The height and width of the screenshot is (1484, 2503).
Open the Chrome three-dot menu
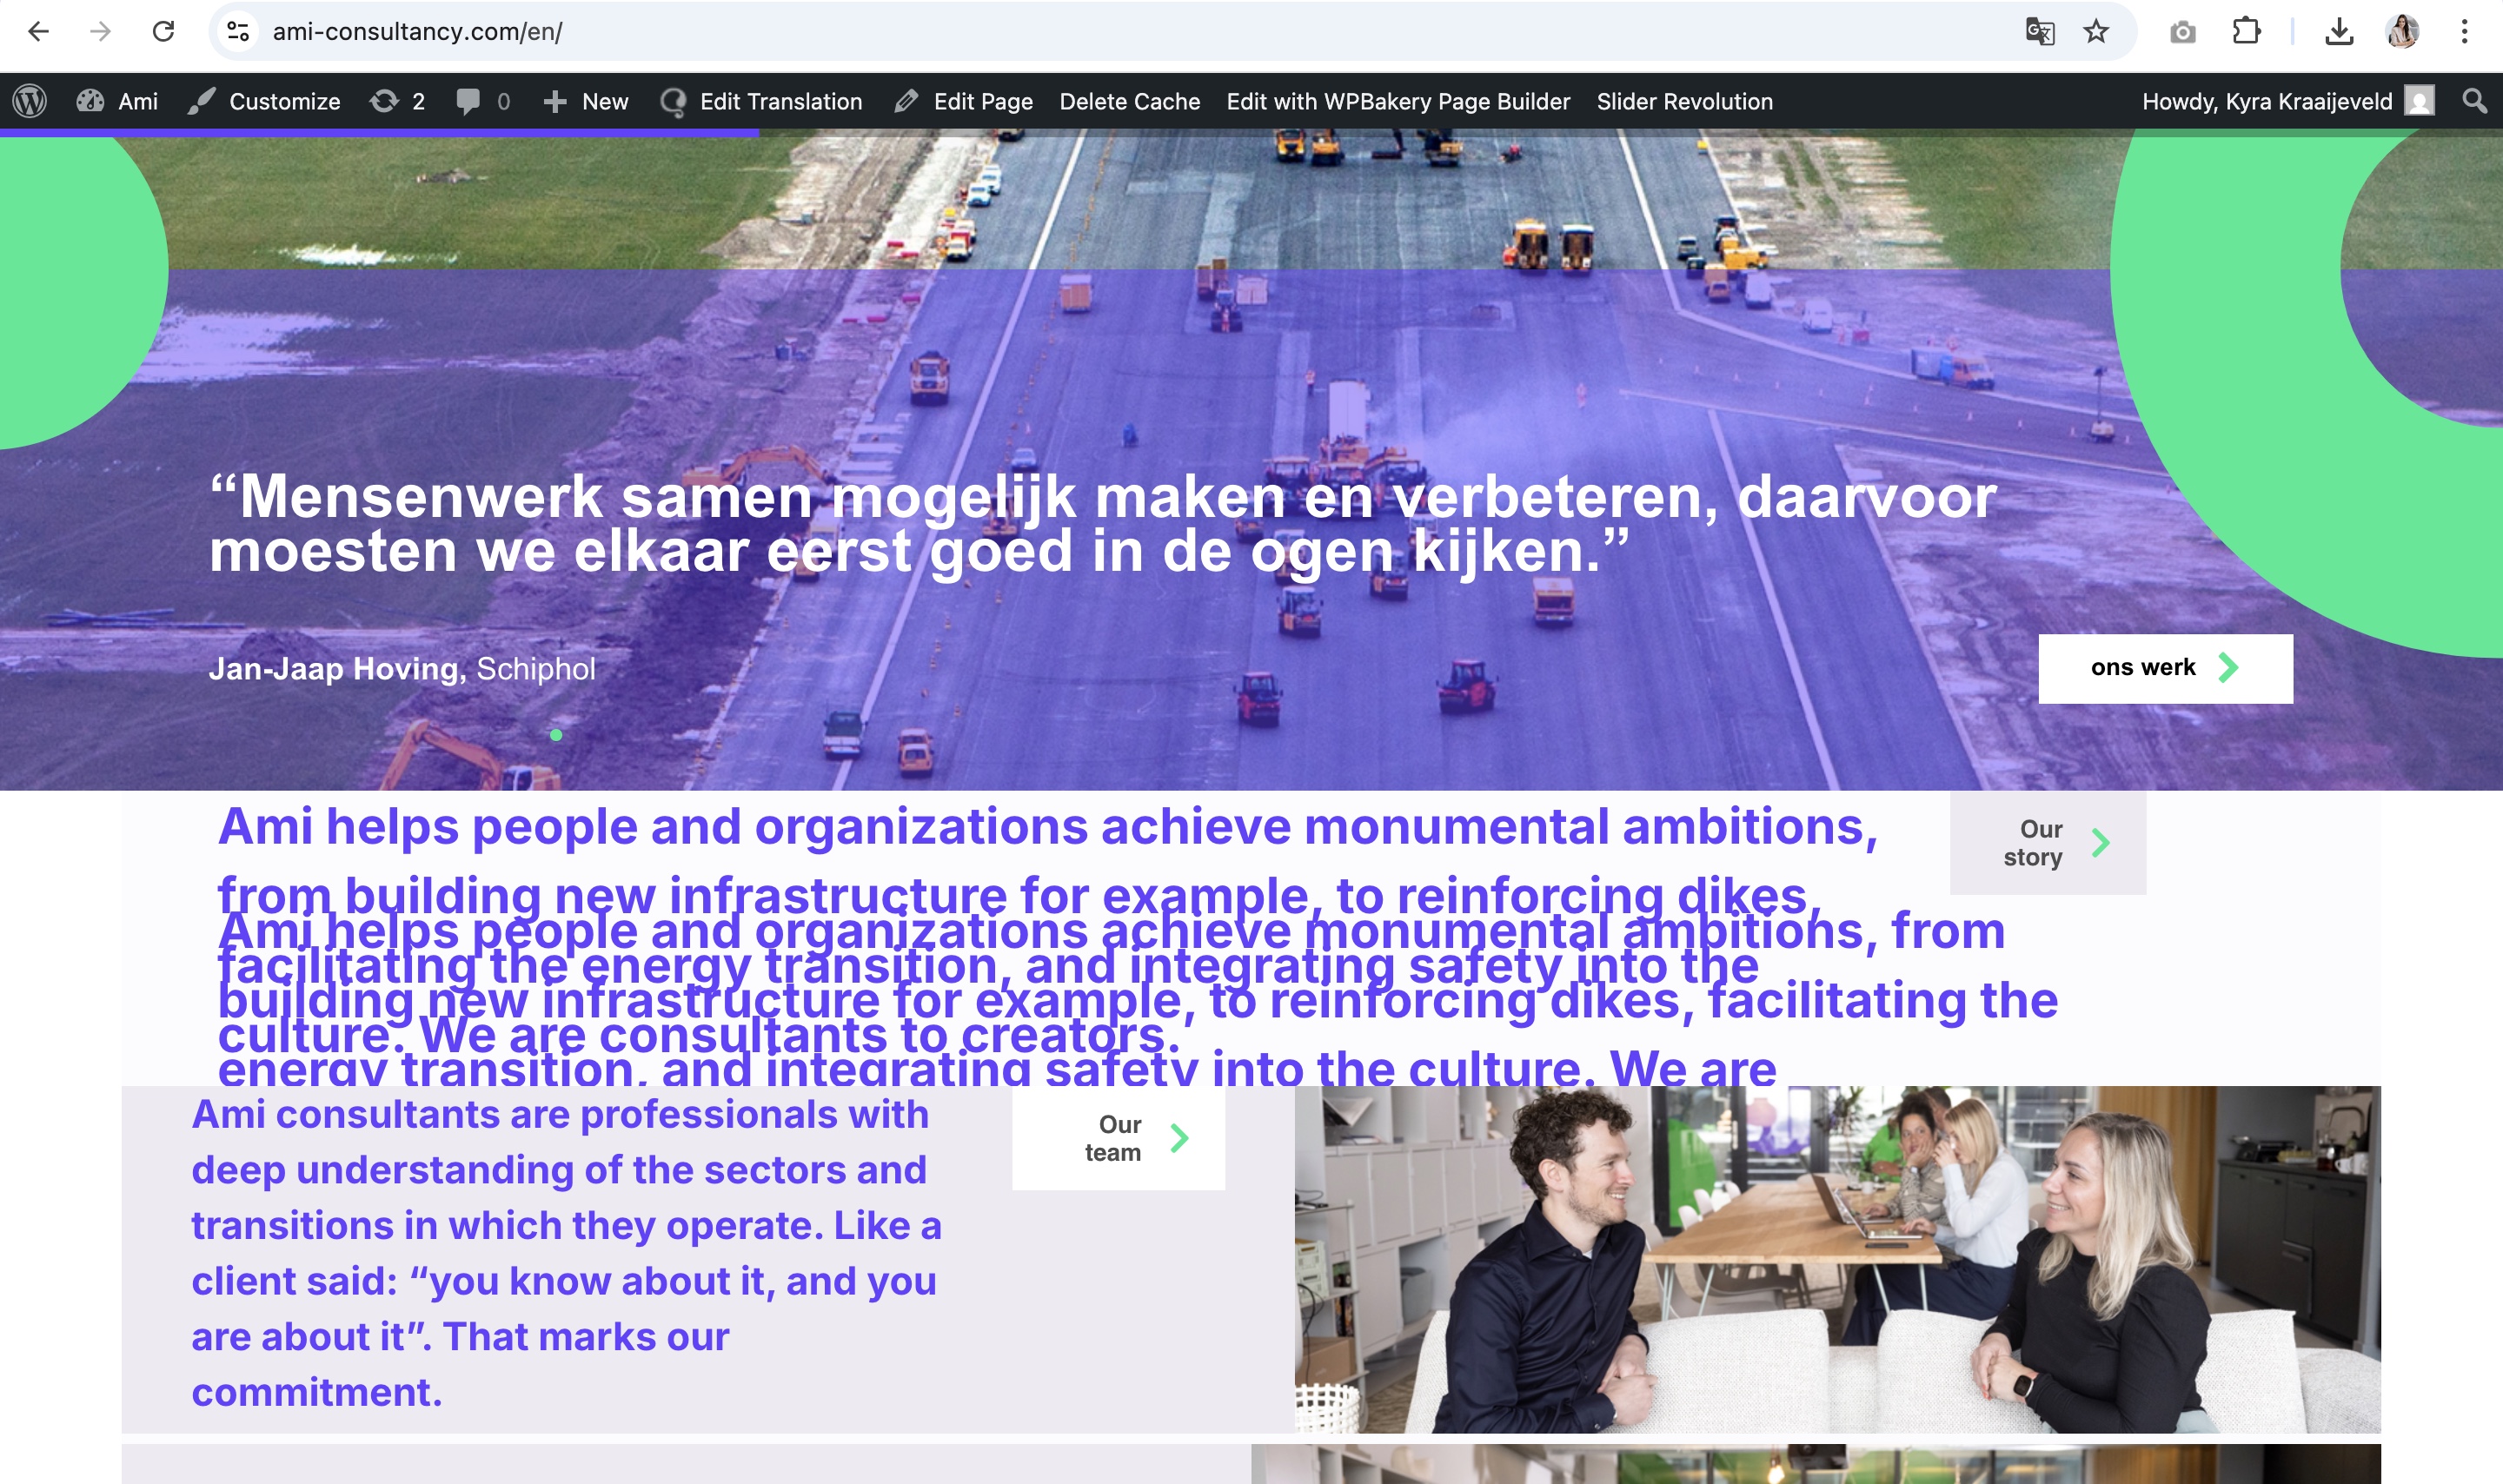[x=2465, y=32]
